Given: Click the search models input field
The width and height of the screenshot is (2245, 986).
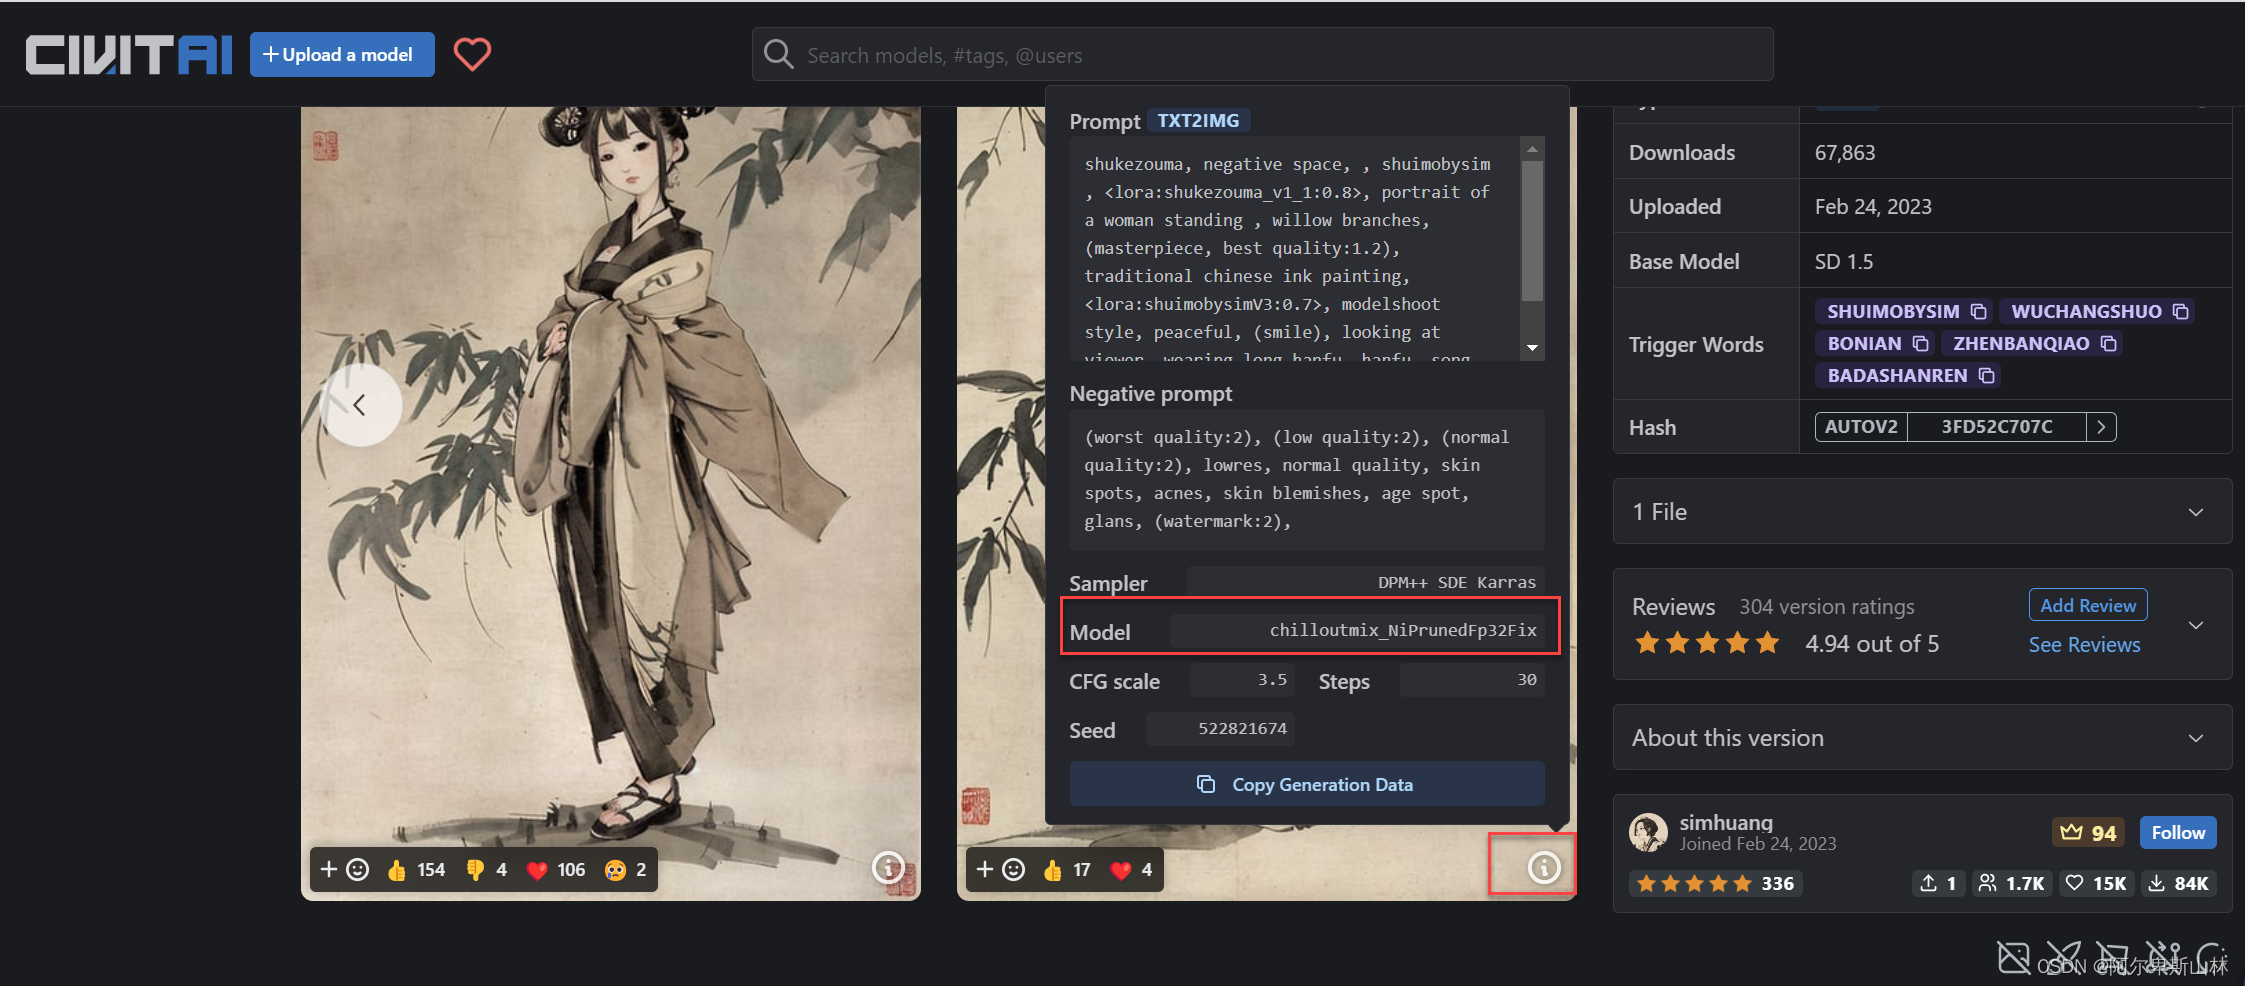Looking at the screenshot, I should [1263, 54].
